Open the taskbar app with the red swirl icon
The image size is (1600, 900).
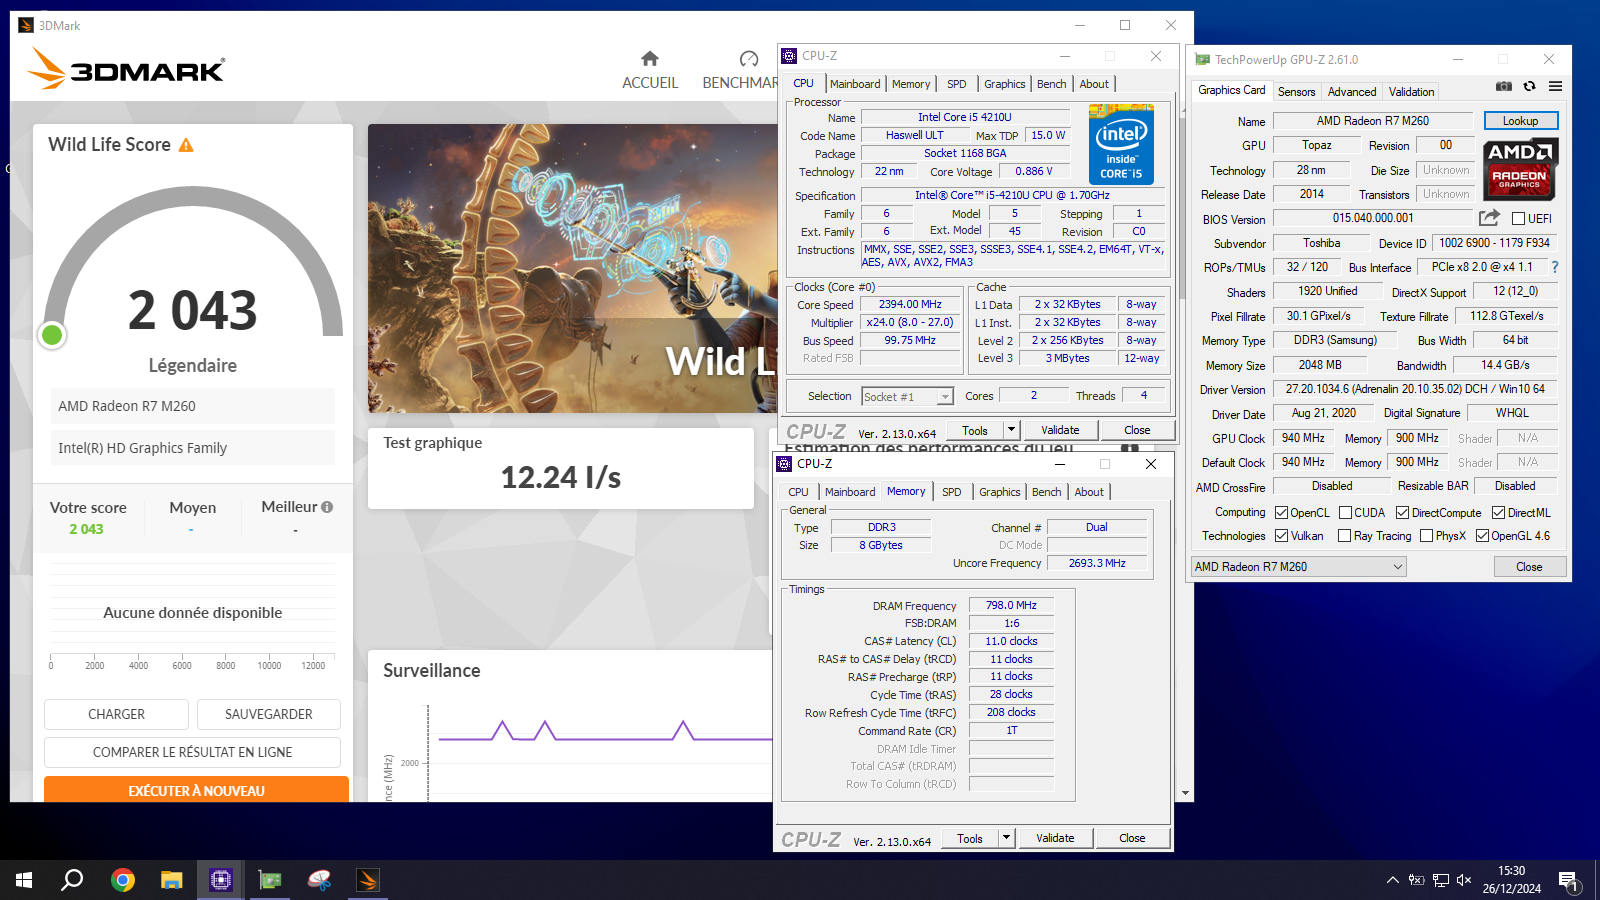click(x=319, y=880)
